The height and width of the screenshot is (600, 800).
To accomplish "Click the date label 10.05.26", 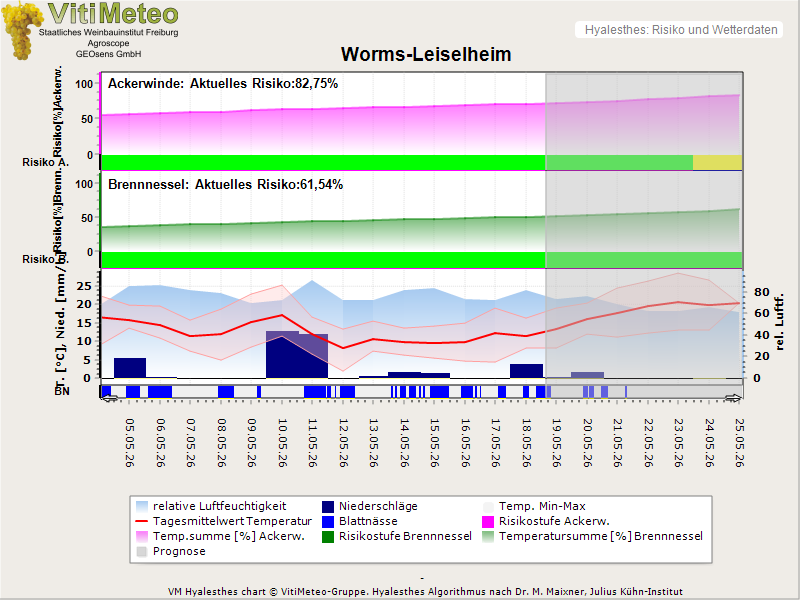I will point(282,443).
